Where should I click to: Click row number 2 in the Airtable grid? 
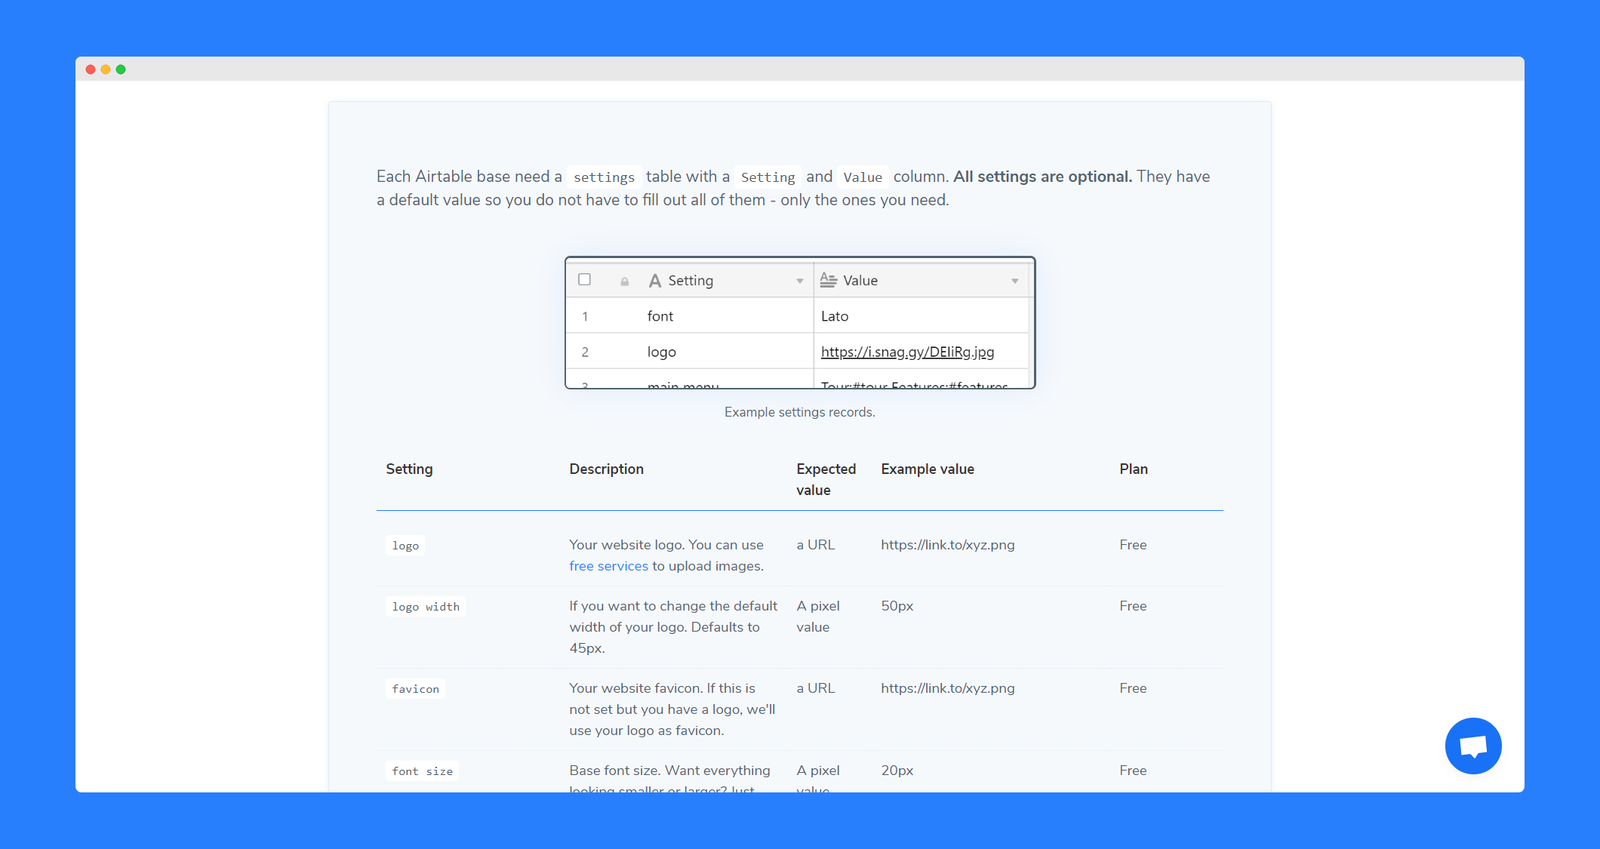click(585, 352)
